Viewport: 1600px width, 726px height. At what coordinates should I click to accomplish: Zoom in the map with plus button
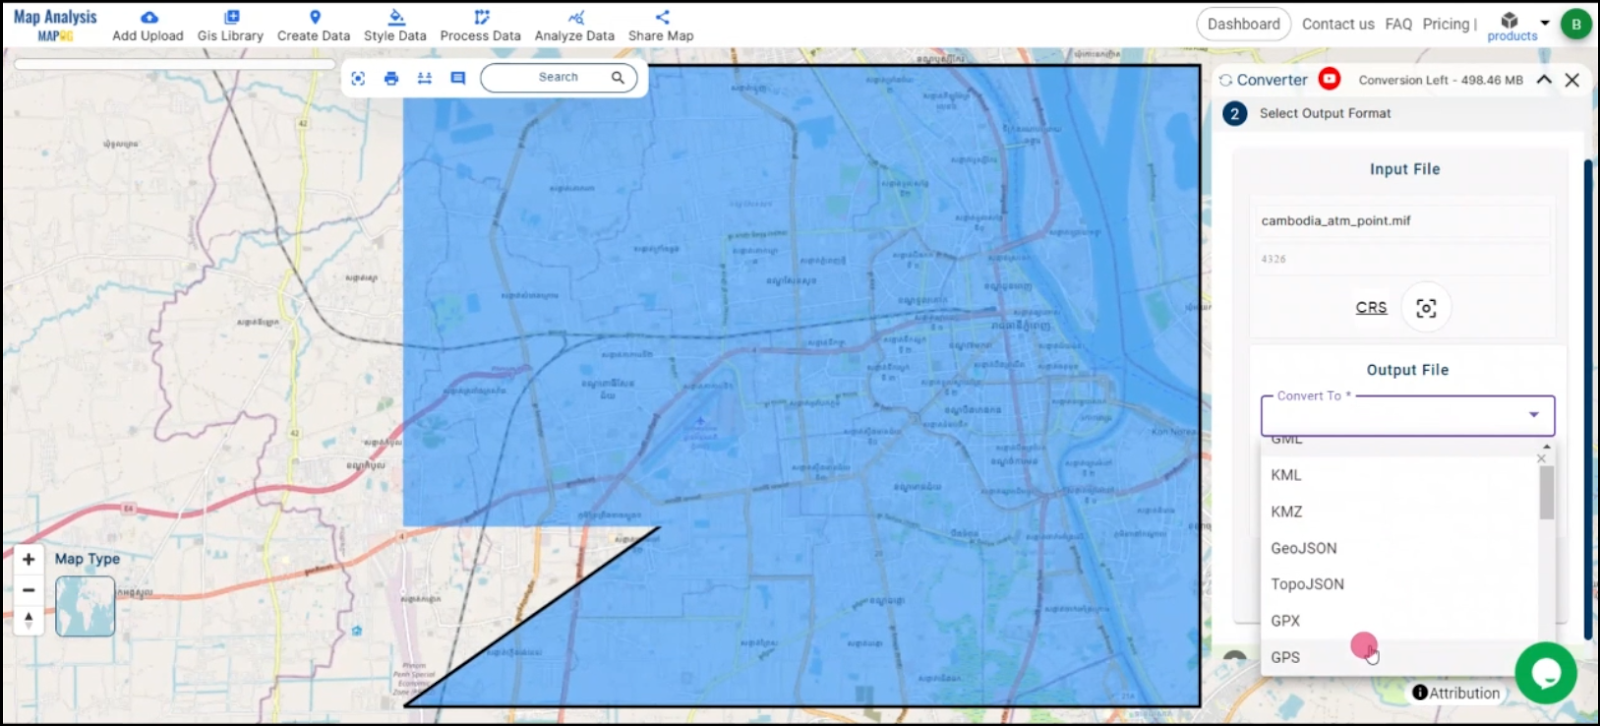tap(29, 559)
